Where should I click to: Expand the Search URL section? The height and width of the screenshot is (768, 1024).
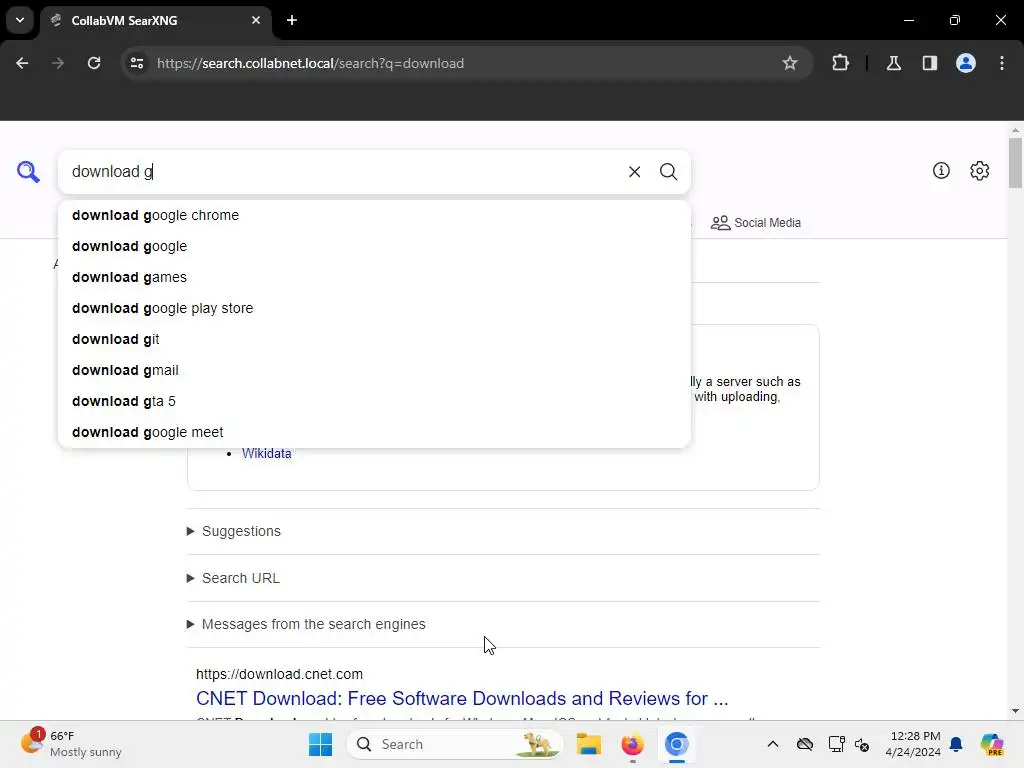pos(233,578)
